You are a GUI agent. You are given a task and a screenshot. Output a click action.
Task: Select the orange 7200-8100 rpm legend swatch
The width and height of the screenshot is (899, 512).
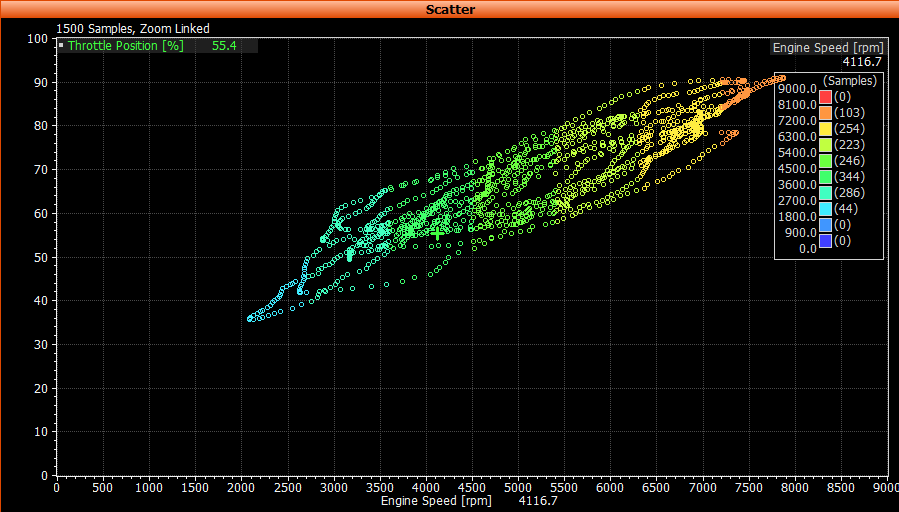coord(826,113)
